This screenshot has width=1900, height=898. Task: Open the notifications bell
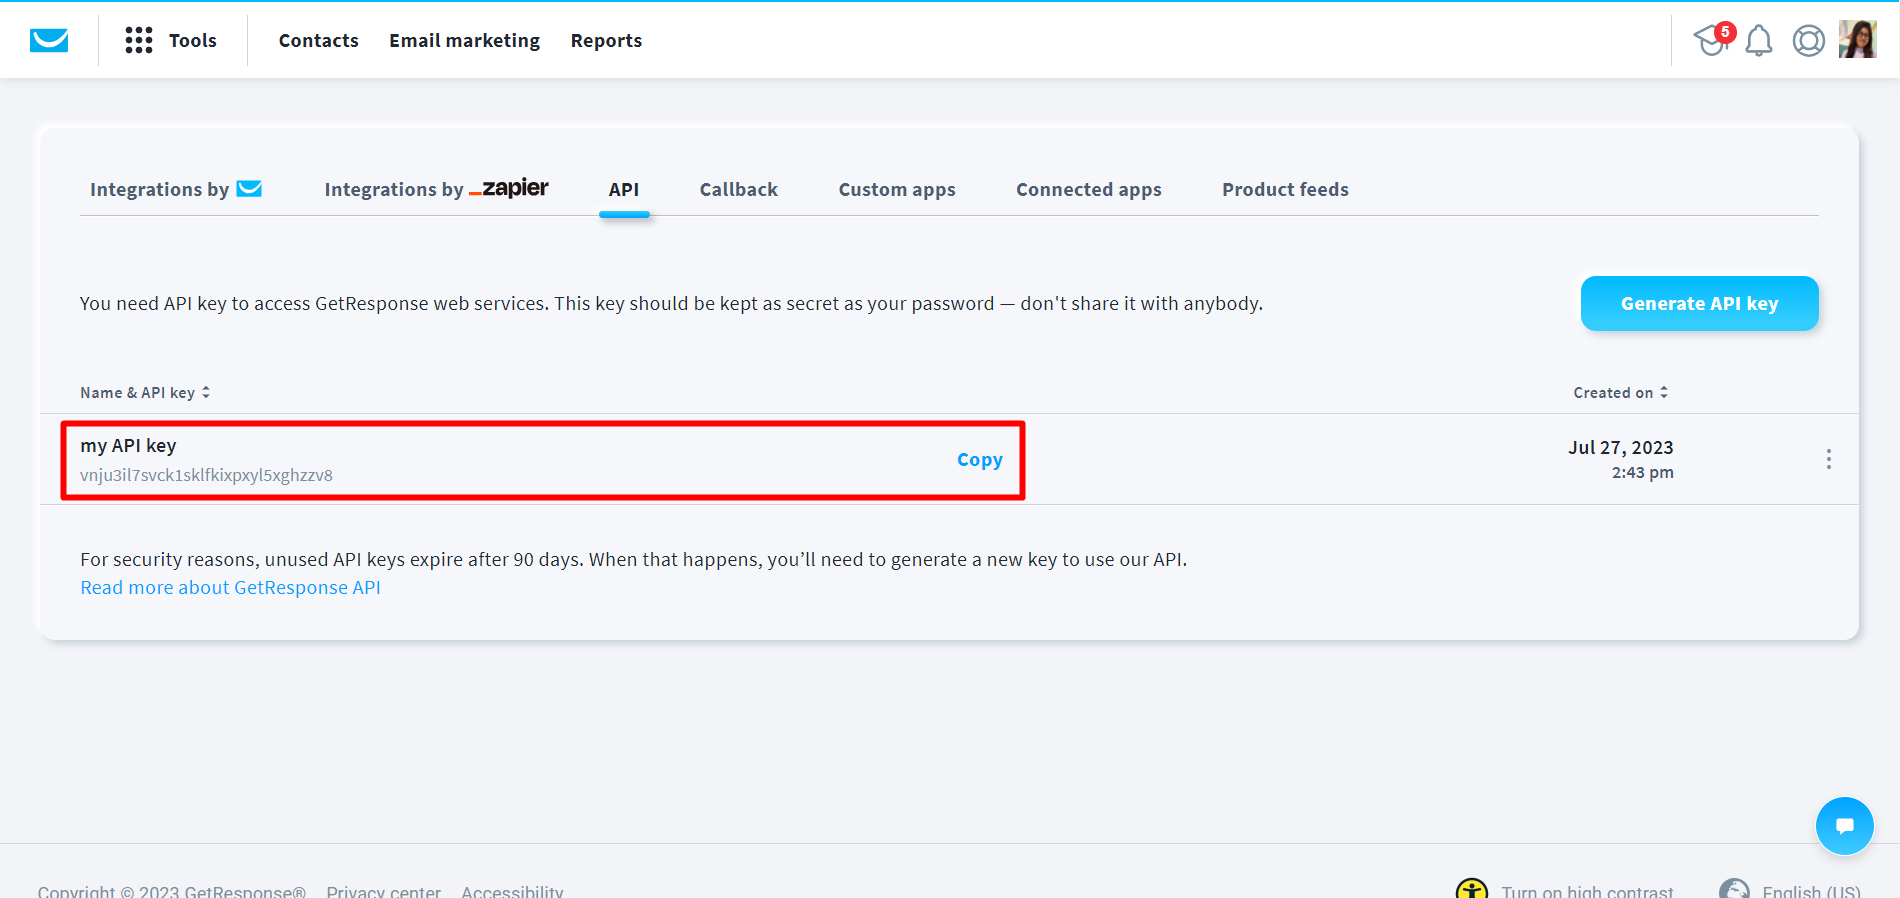1759,41
